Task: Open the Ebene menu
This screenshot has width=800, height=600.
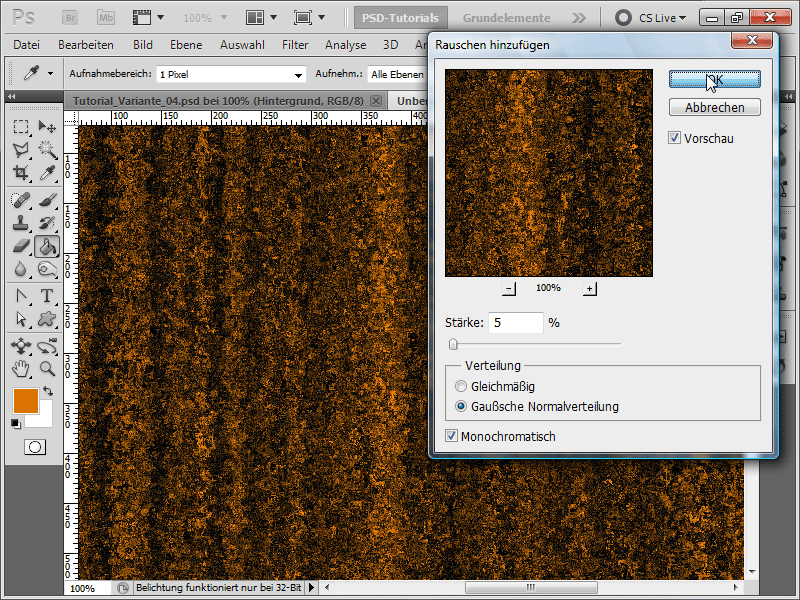Action: coord(186,45)
